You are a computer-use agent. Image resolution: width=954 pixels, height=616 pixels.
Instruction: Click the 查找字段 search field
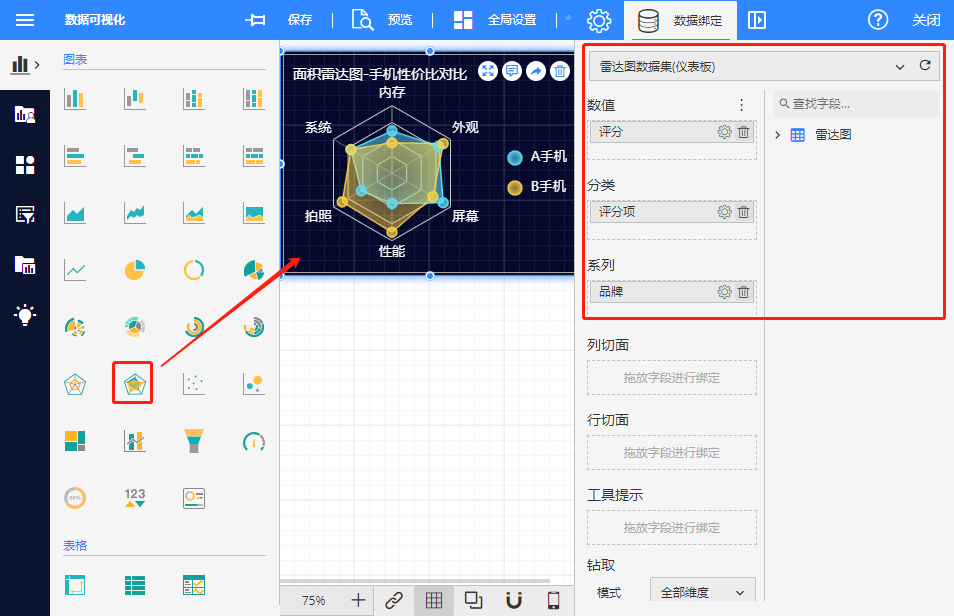click(x=860, y=104)
